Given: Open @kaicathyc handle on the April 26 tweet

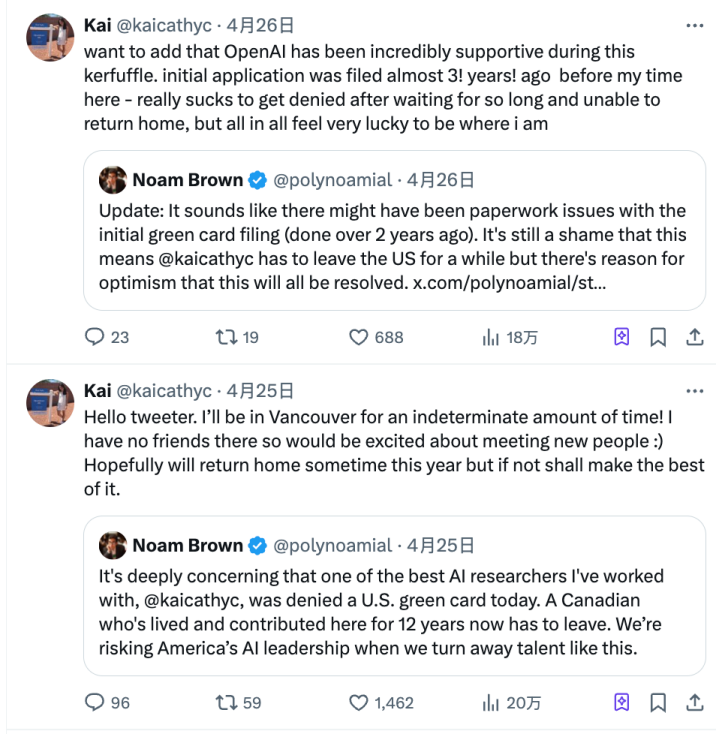Looking at the screenshot, I should coord(164,25).
